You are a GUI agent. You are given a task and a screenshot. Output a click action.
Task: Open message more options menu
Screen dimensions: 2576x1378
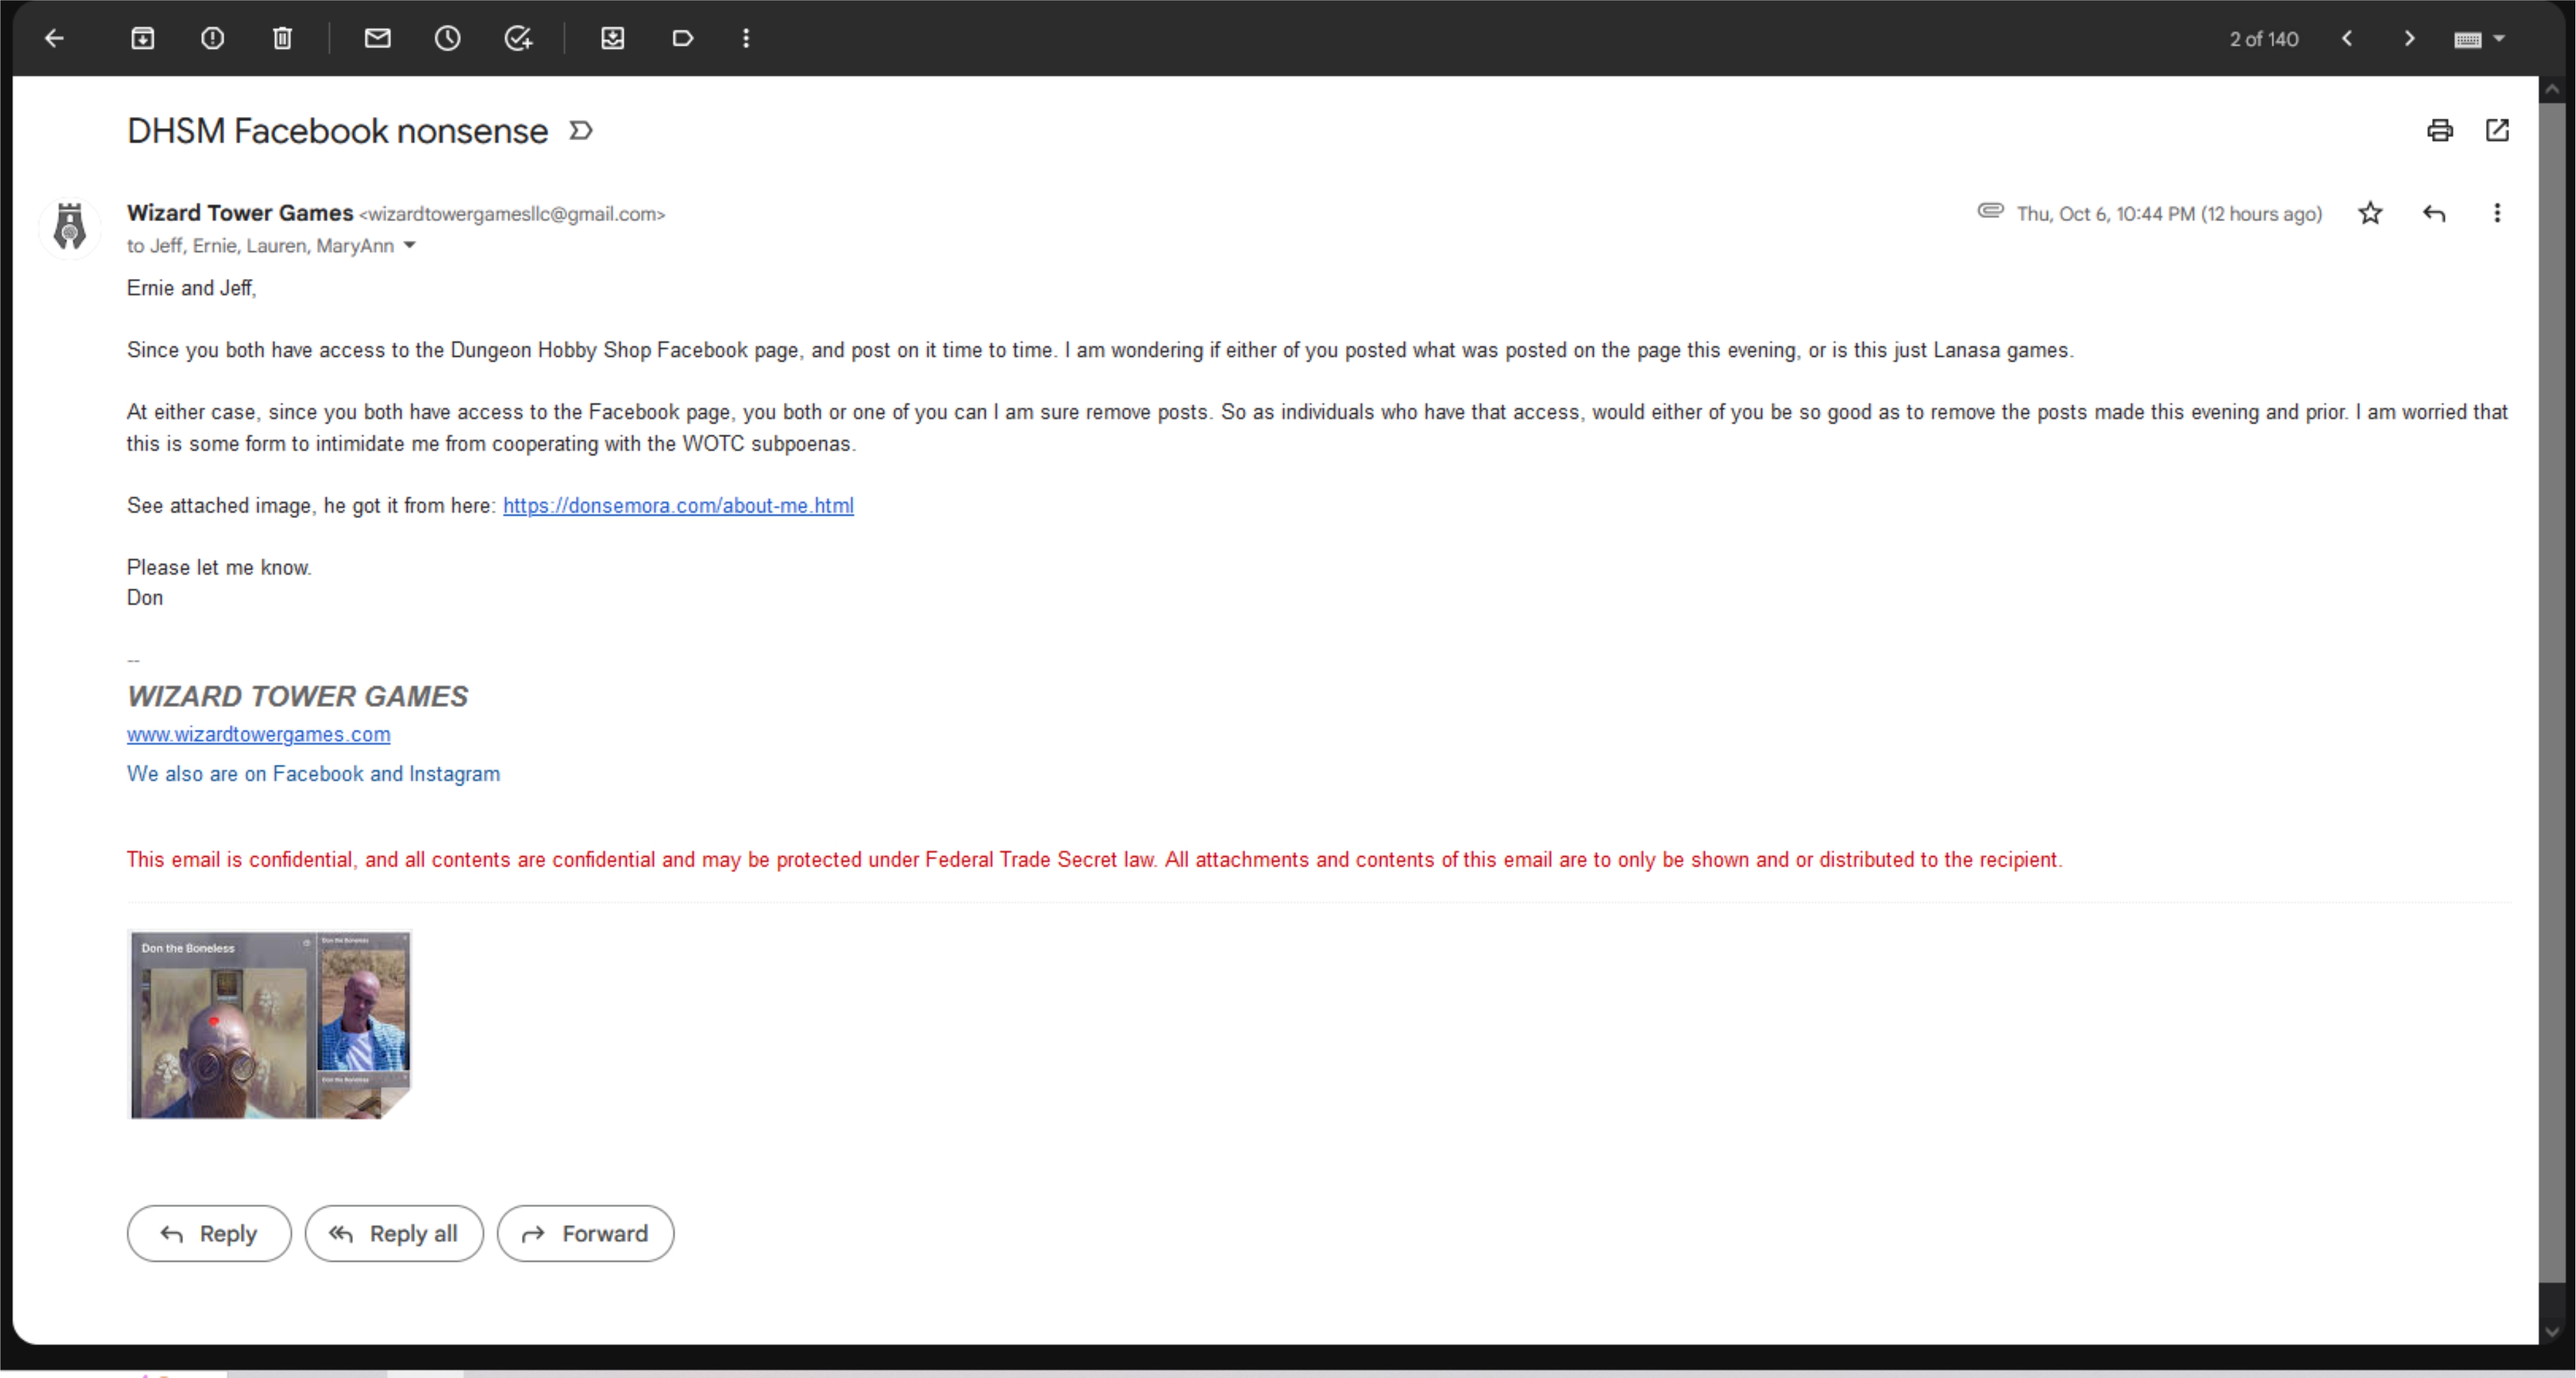(2497, 213)
